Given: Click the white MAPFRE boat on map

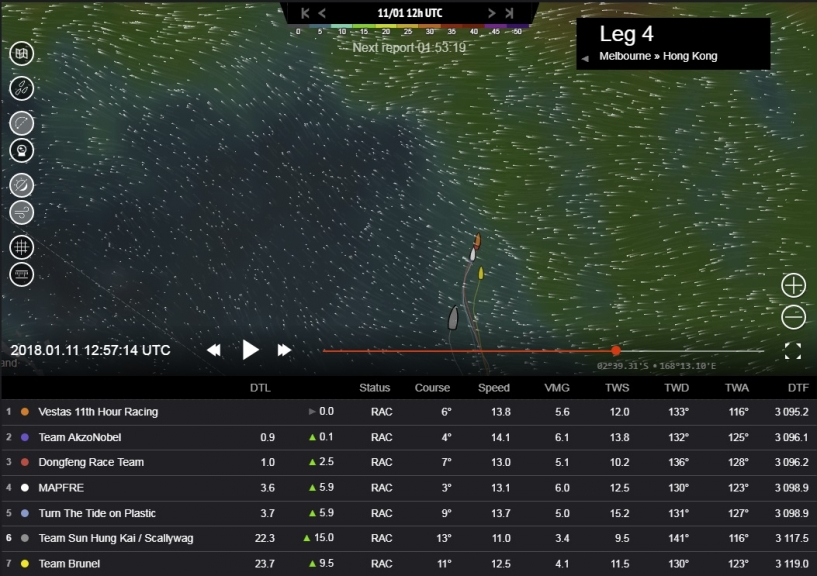Looking at the screenshot, I should pos(473,255).
